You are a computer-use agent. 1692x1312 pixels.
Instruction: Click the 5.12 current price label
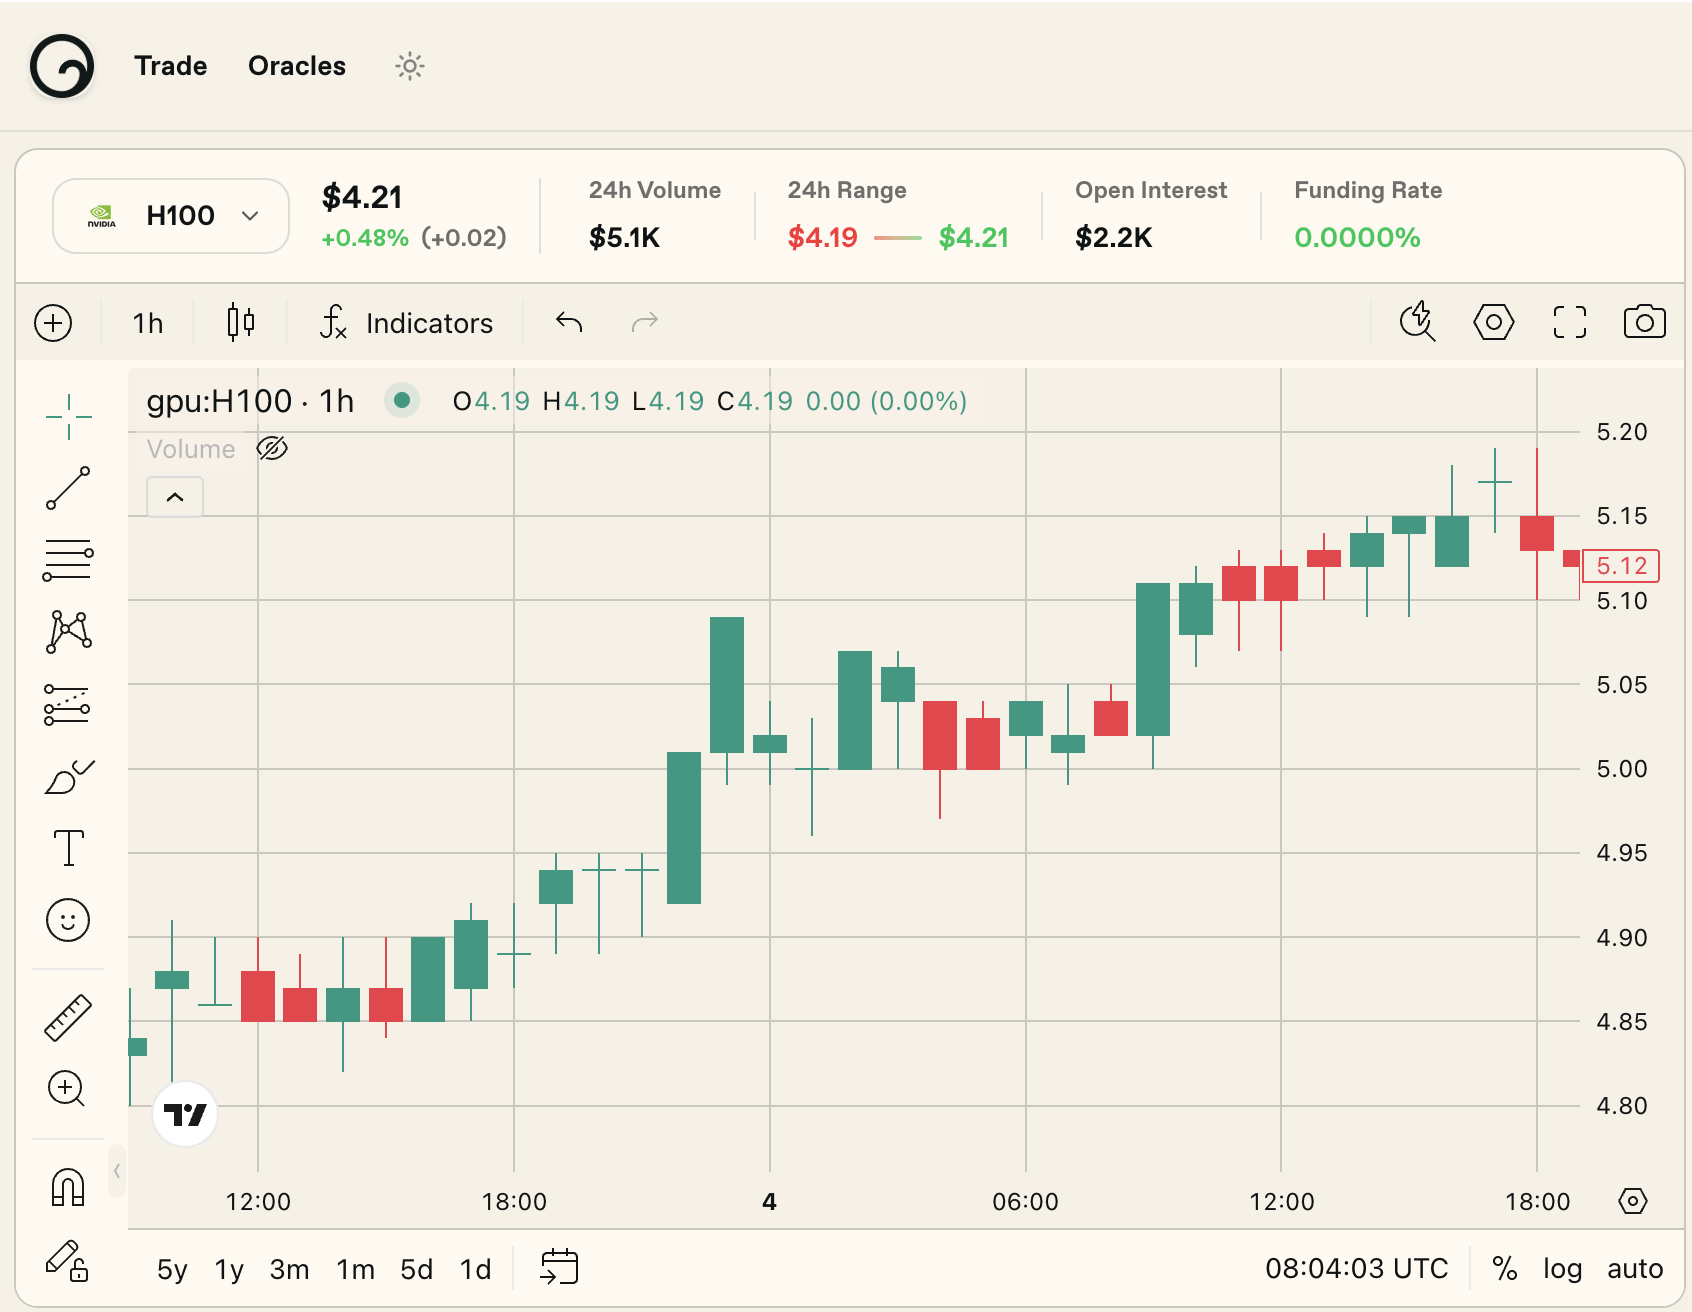pos(1620,566)
